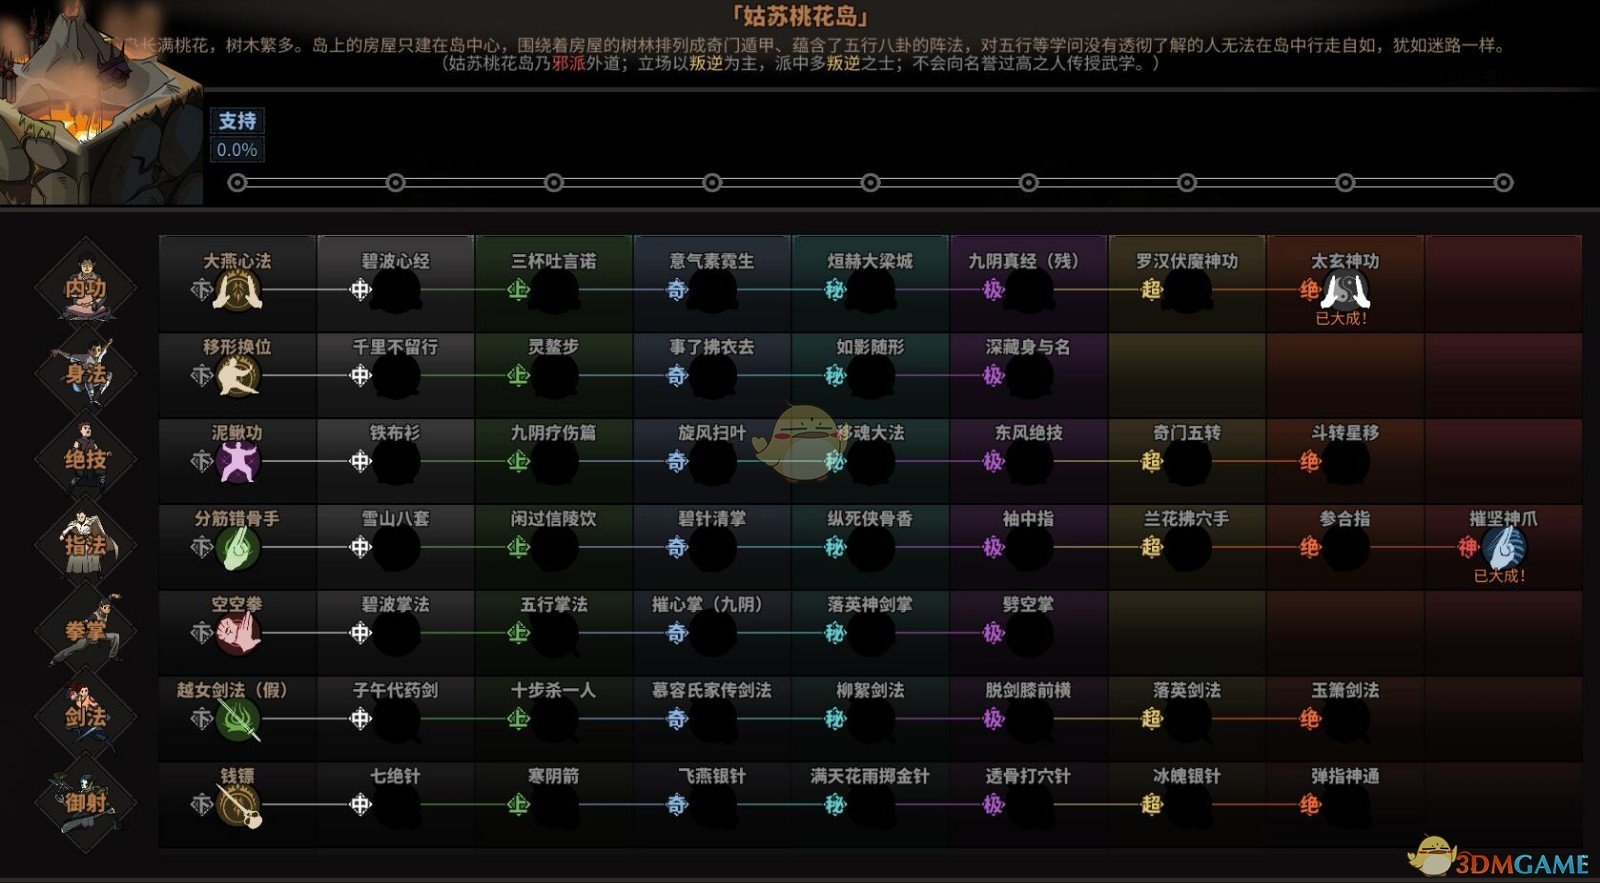This screenshot has height=883, width=1600.
Task: Select the 旋风扫叶 skill name
Action: tap(712, 433)
